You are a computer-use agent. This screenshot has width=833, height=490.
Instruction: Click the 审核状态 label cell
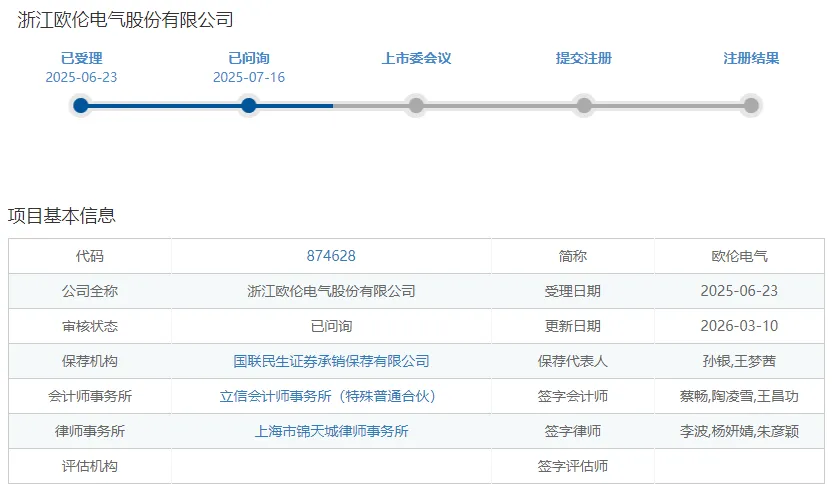[90, 326]
